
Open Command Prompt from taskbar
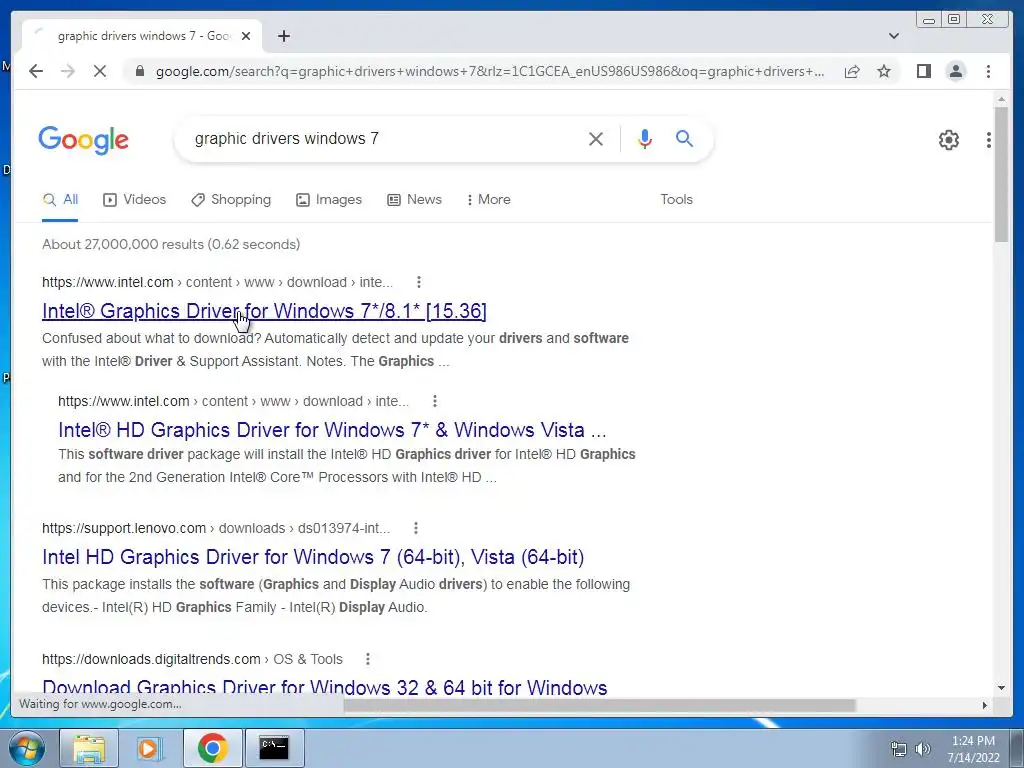pos(274,748)
